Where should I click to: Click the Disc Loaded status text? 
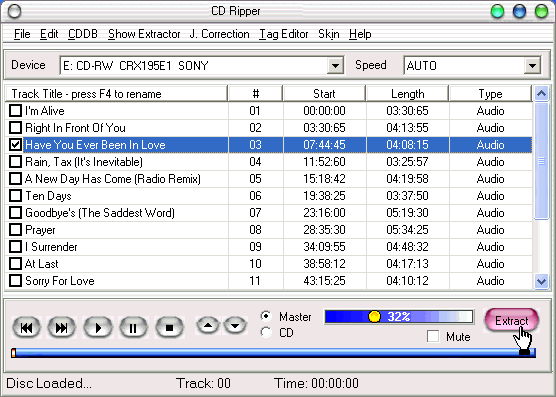pyautogui.click(x=49, y=383)
